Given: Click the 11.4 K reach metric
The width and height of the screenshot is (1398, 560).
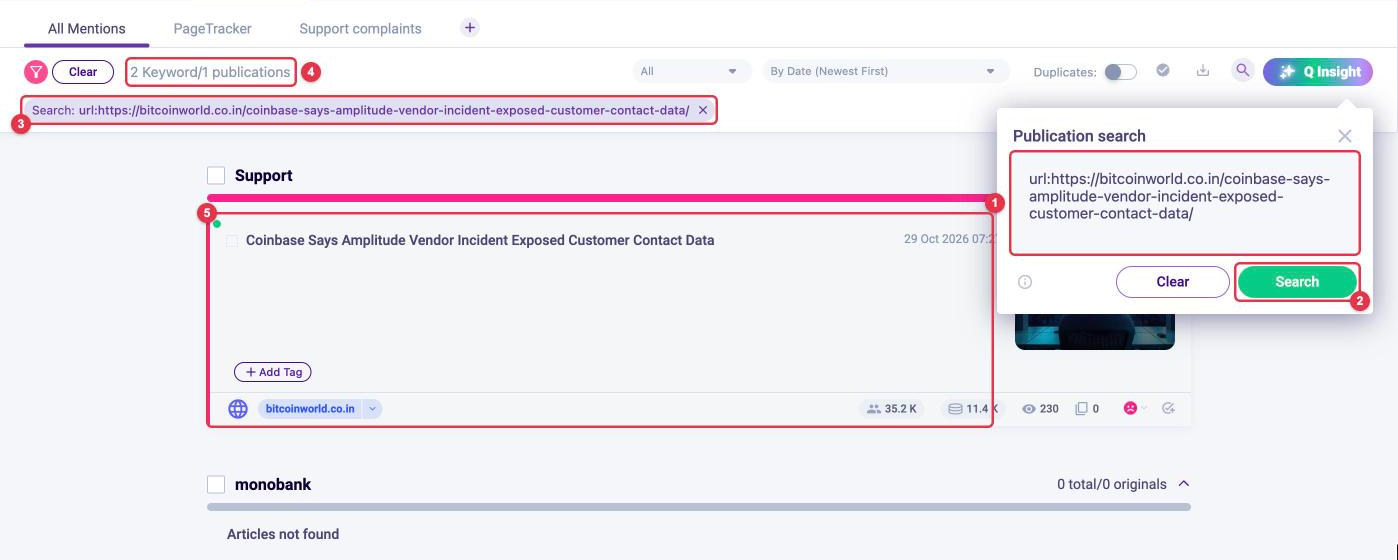Looking at the screenshot, I should click(x=972, y=408).
